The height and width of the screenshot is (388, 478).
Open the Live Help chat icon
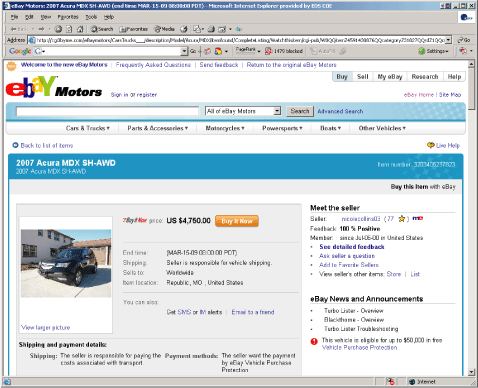tap(431, 145)
